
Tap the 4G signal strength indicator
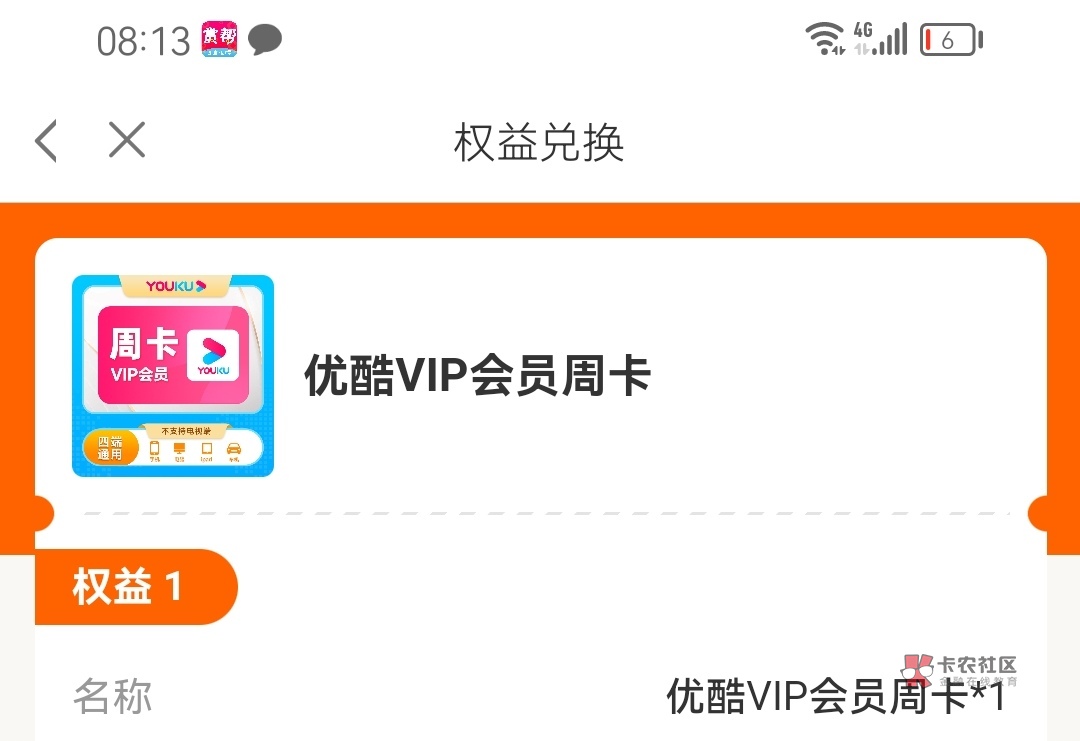(x=880, y=39)
